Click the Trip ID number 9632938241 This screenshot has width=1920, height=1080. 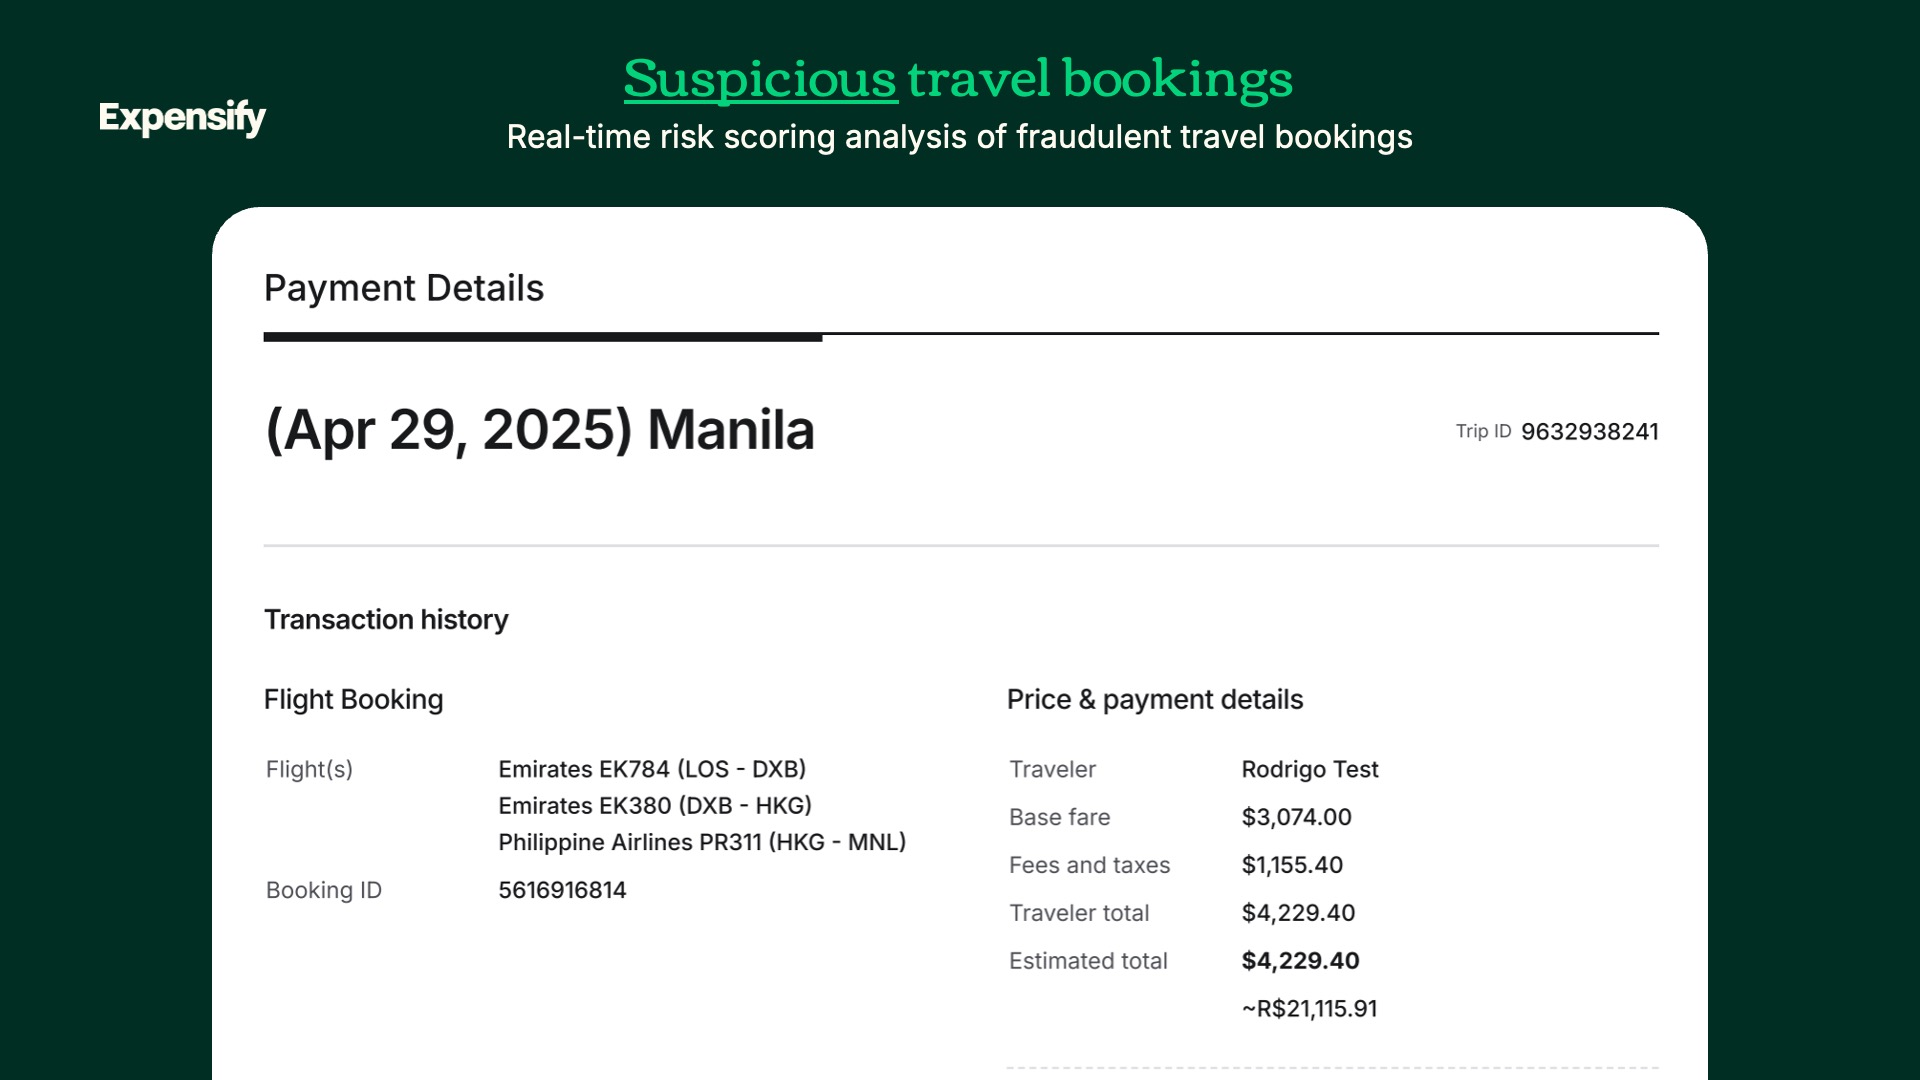click(1590, 431)
